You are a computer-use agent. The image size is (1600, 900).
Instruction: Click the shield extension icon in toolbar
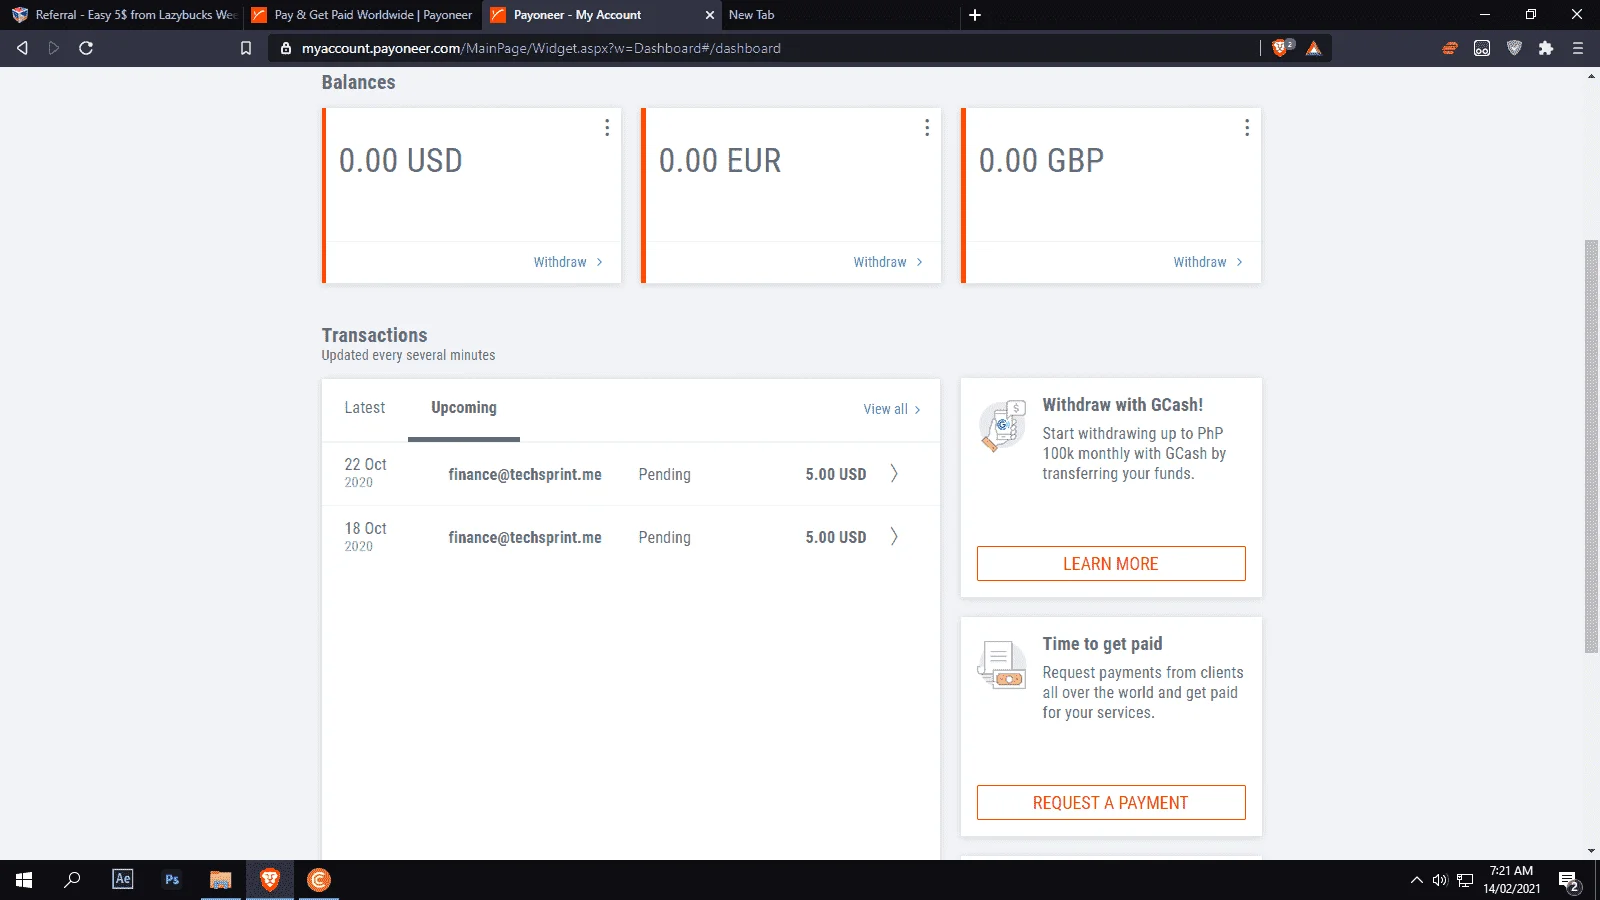pos(1514,48)
